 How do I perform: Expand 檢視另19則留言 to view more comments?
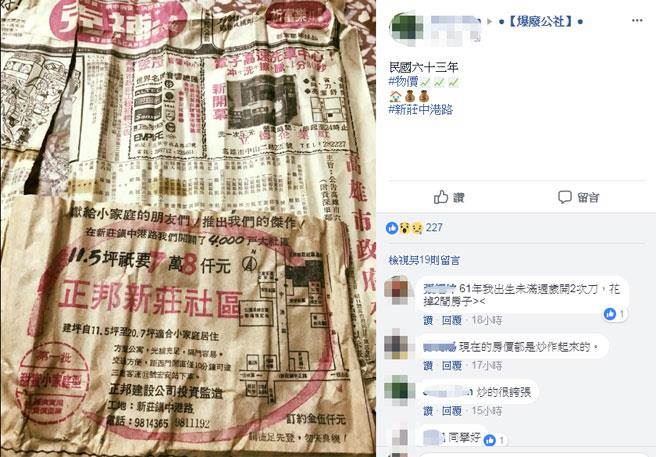click(424, 260)
